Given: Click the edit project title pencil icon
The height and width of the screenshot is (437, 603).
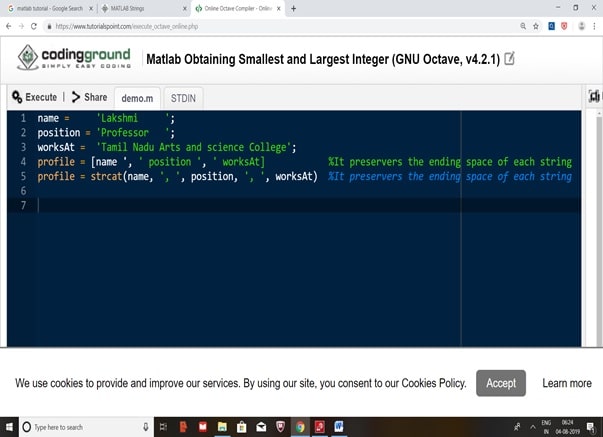Looking at the screenshot, I should (509, 59).
